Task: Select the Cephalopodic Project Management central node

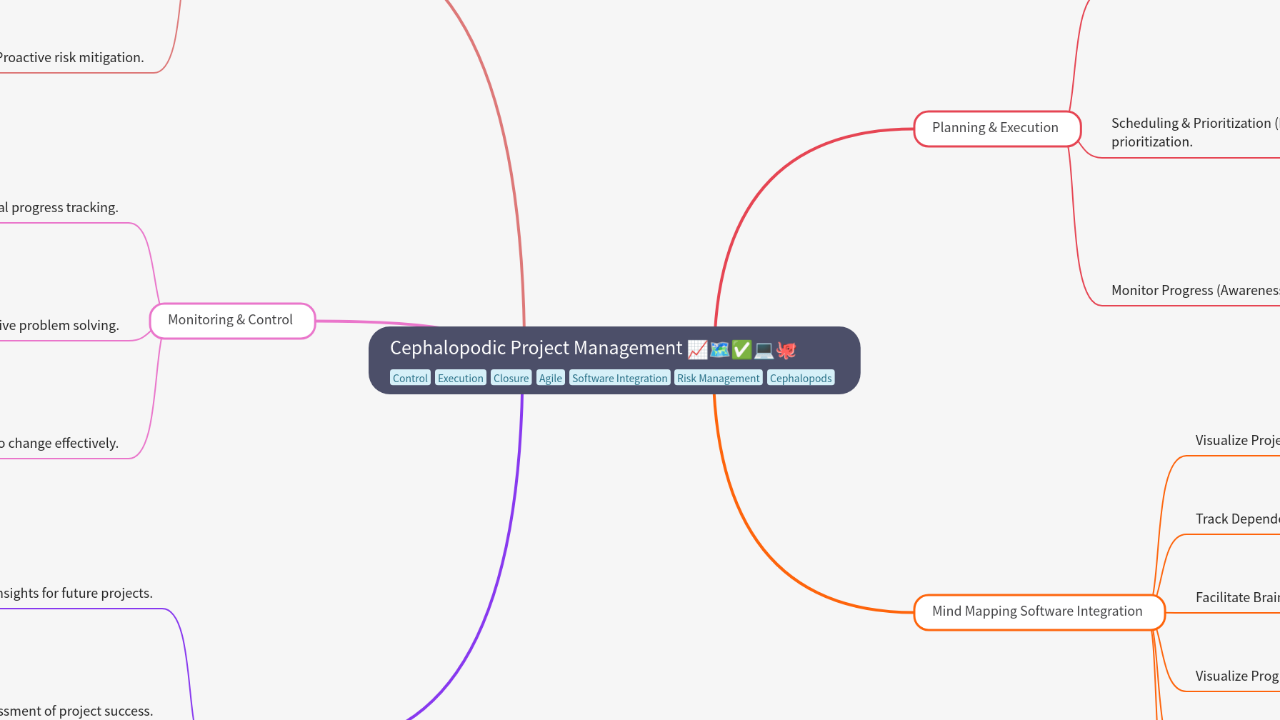Action: 614,360
